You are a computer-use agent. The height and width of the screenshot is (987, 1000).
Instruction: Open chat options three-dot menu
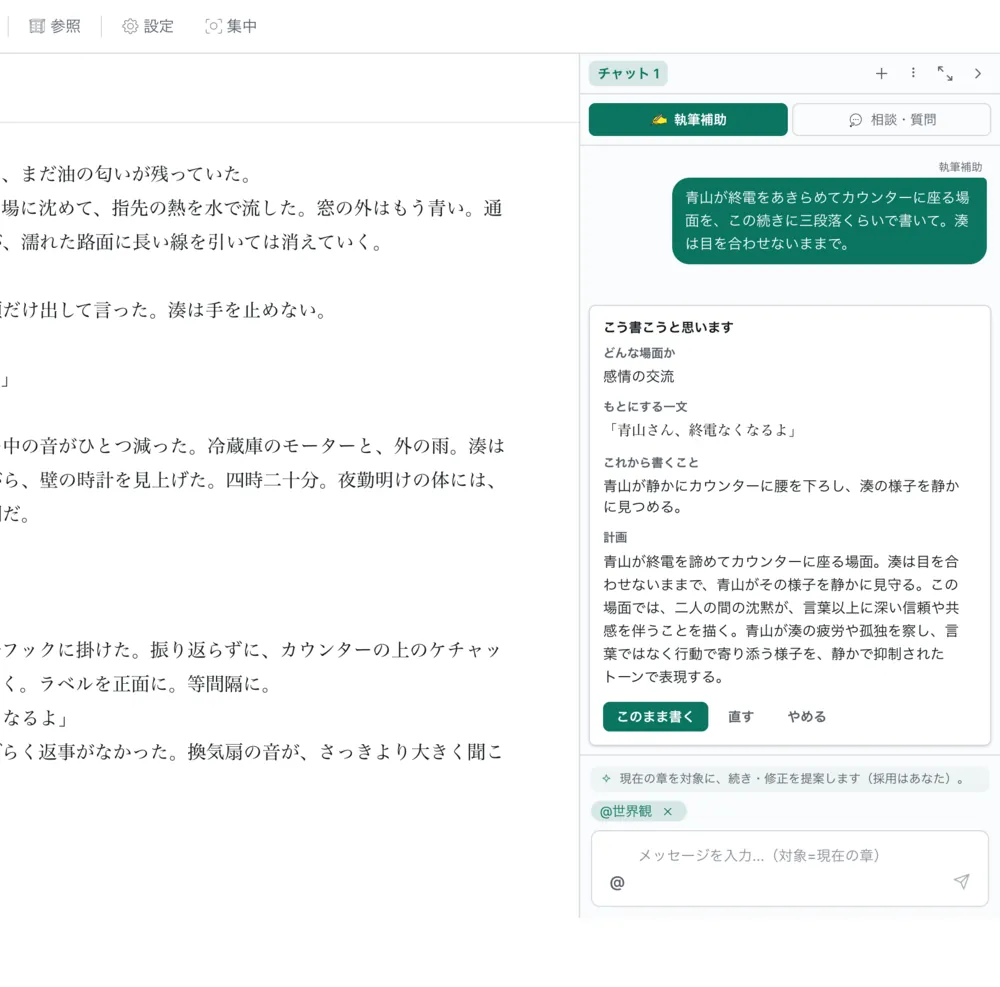click(913, 73)
